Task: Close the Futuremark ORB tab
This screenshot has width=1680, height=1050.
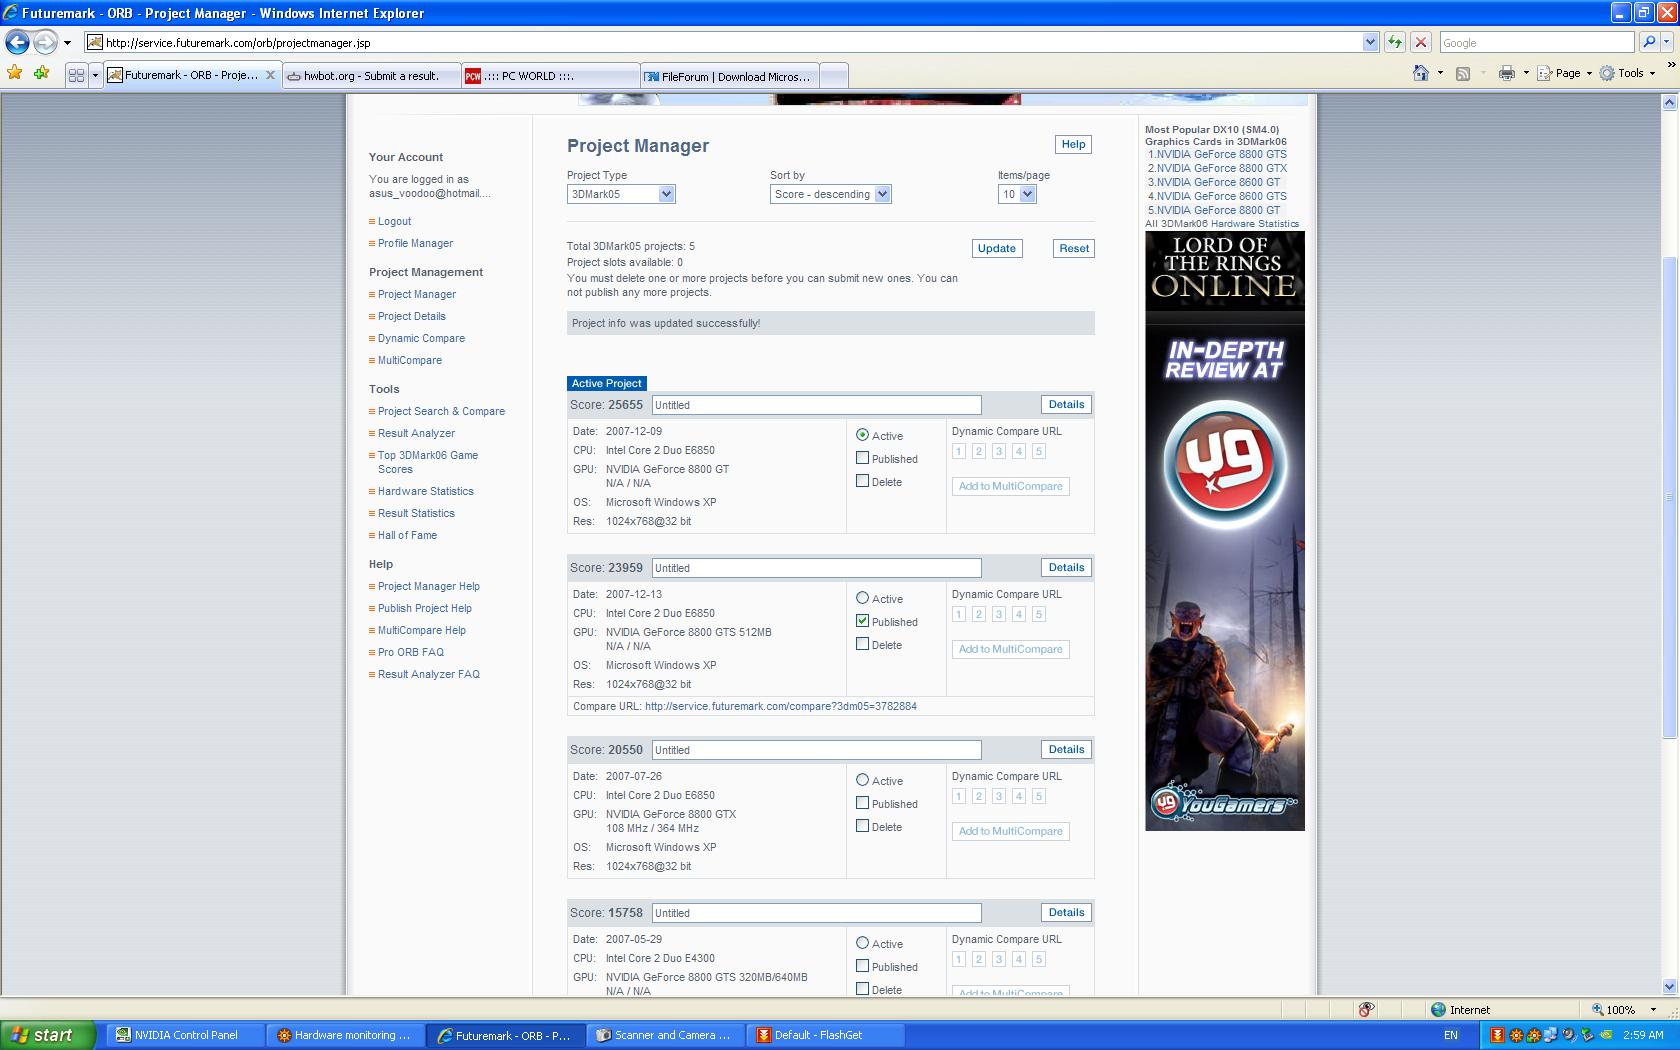Action: click(270, 75)
